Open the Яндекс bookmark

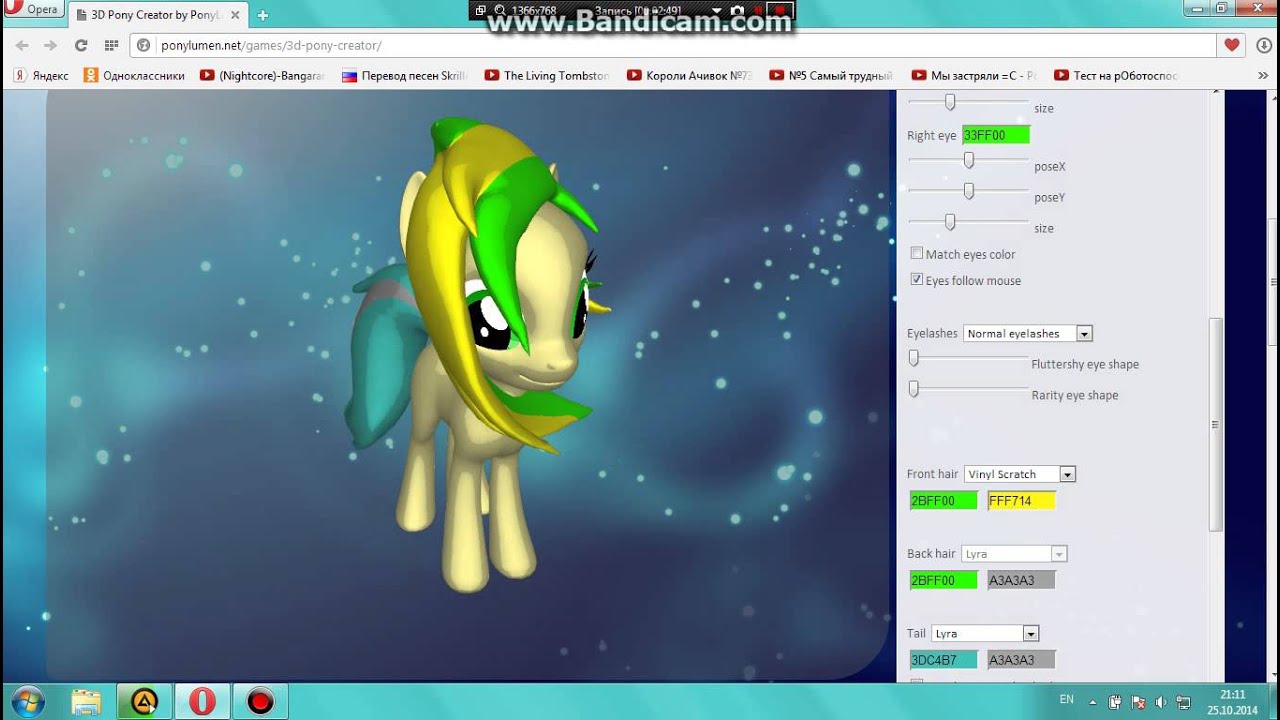pyautogui.click(x=41, y=75)
